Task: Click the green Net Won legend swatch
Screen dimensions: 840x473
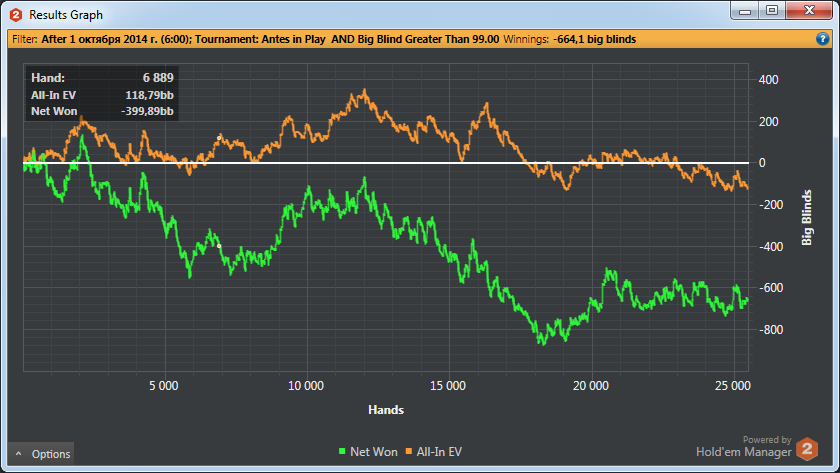Action: (342, 453)
